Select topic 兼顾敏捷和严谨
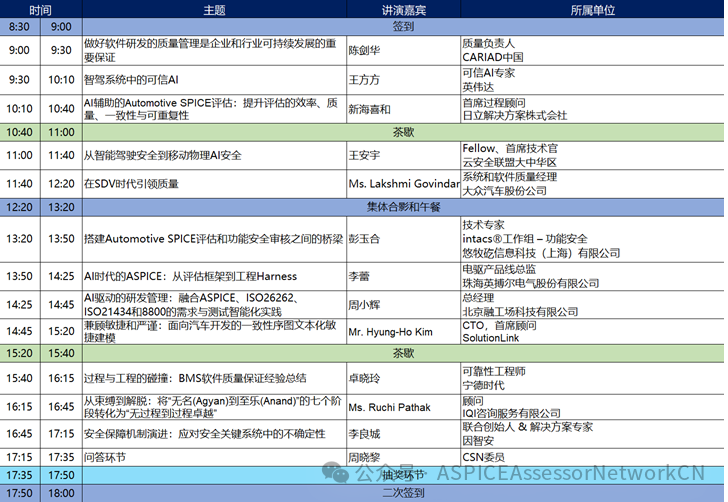Viewport: 728px width, 502px height. [x=214, y=332]
